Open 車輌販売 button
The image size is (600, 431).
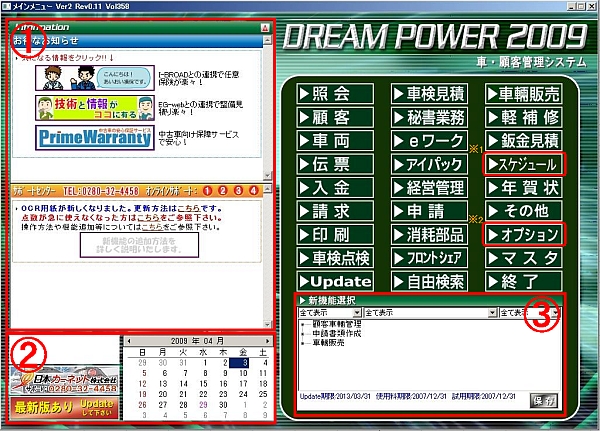click(x=524, y=94)
